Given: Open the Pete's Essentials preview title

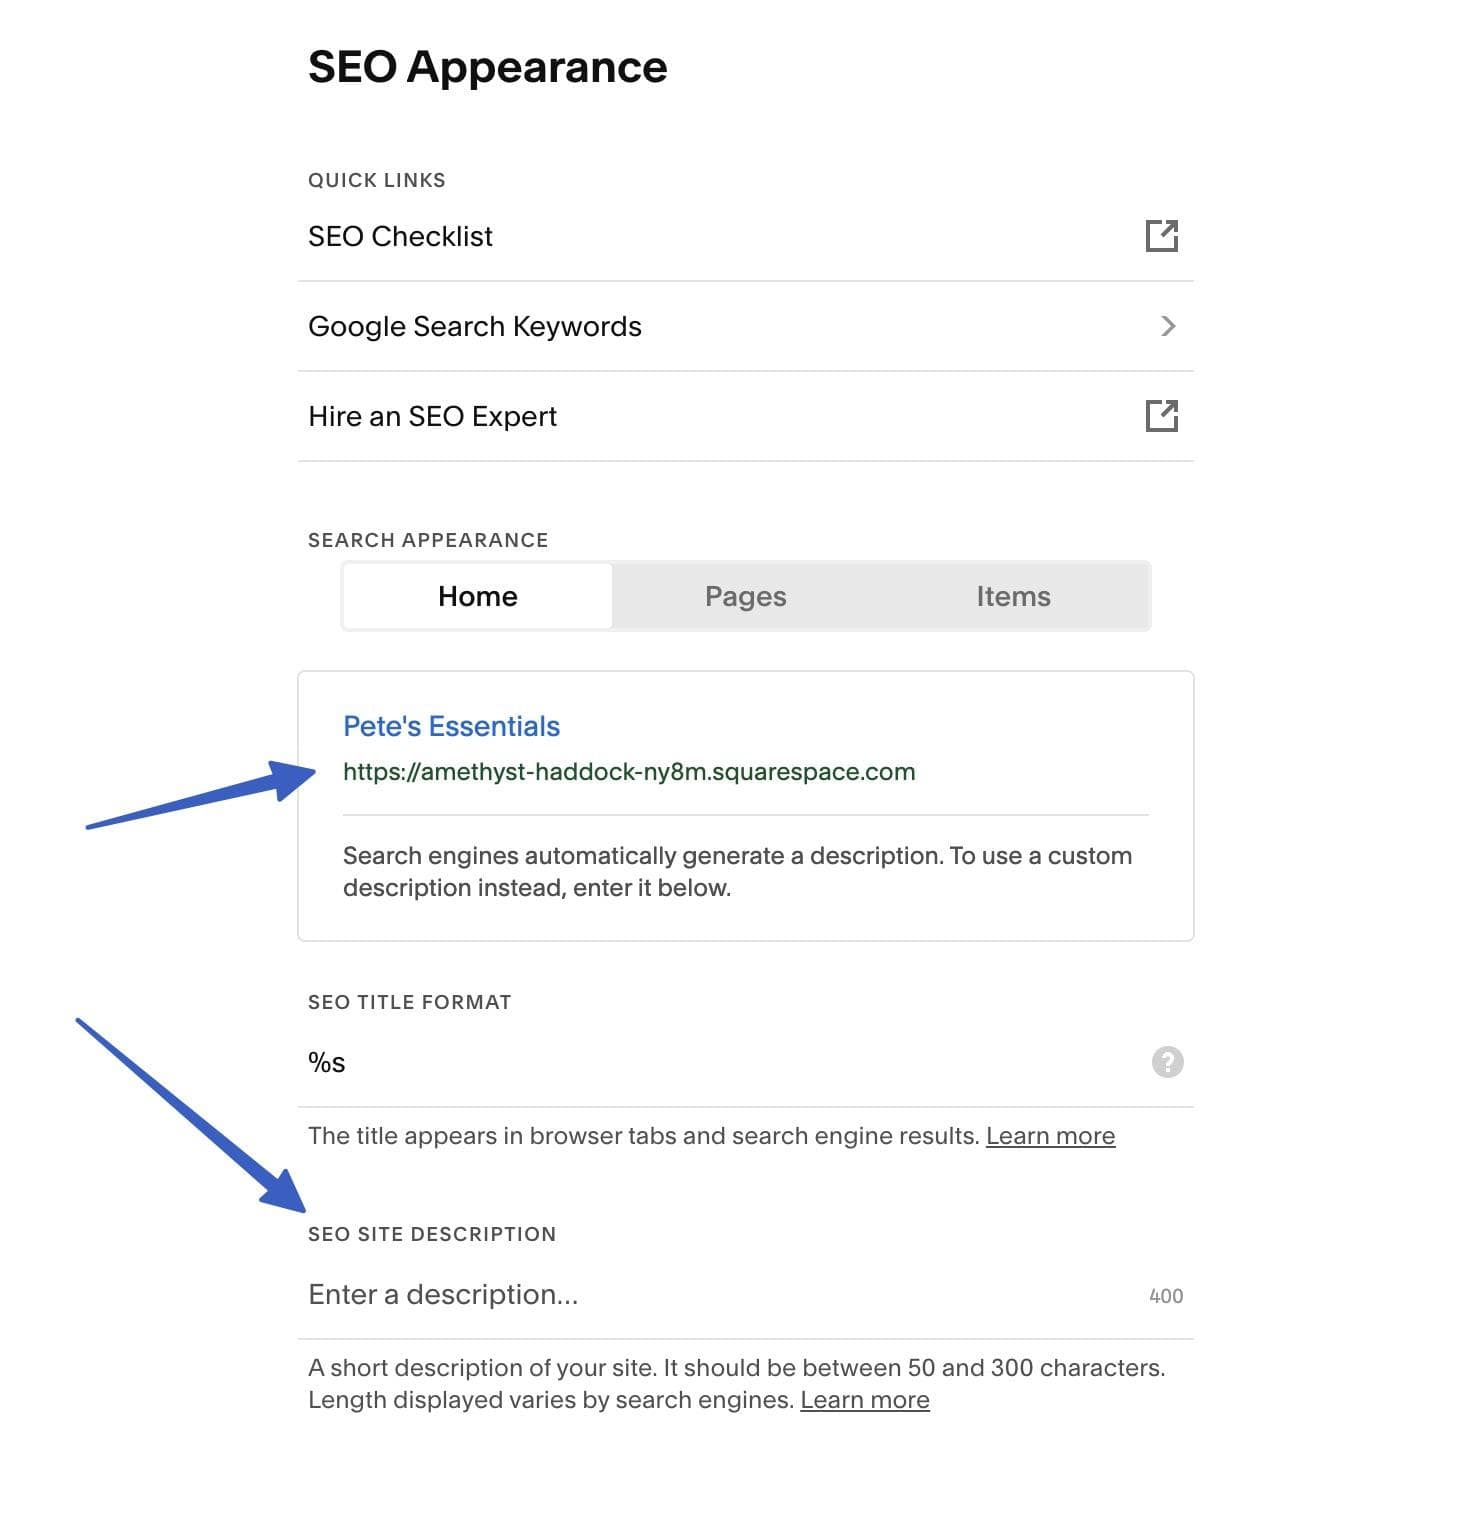Looking at the screenshot, I should 450,726.
